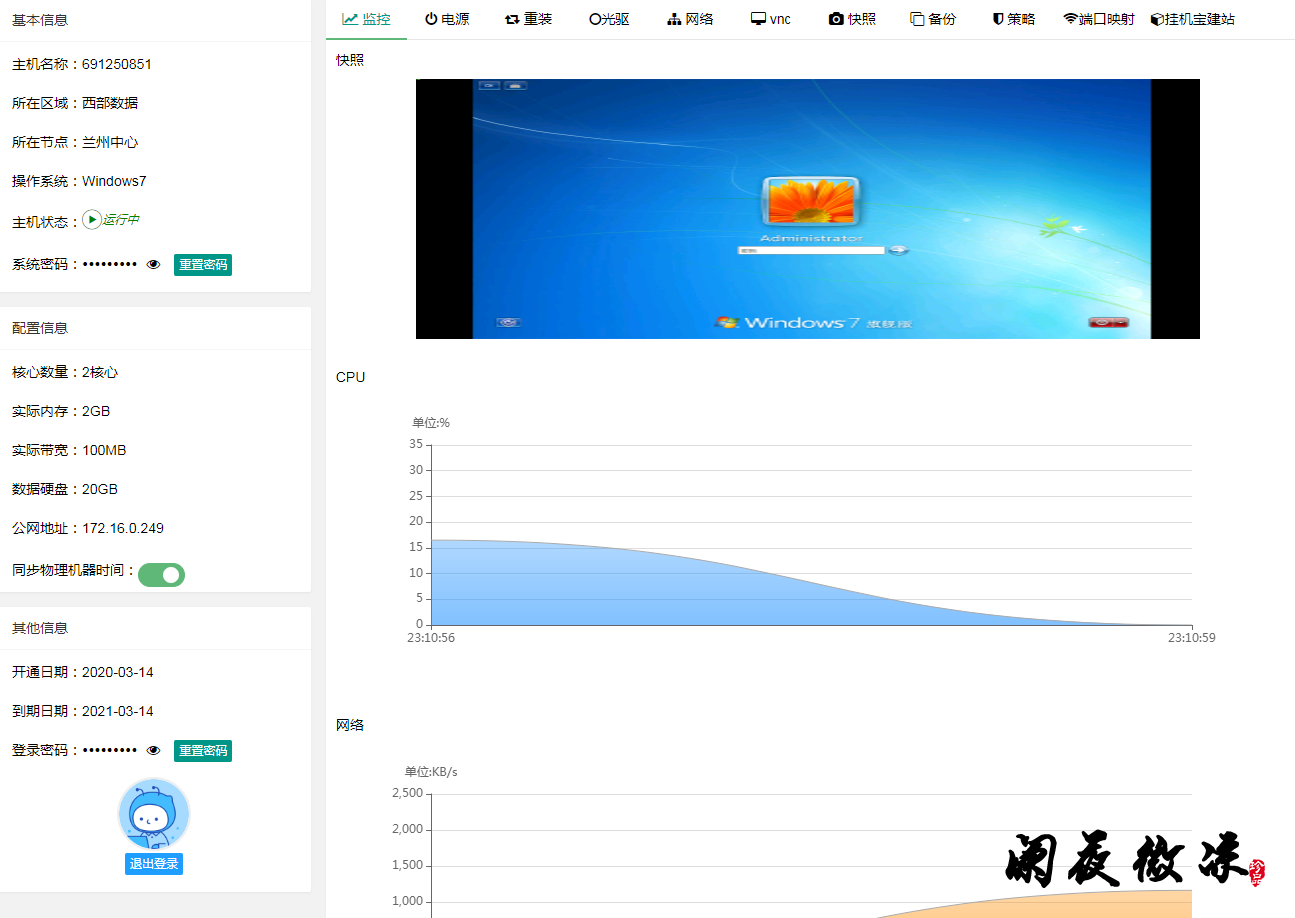Viewport: 1295px width, 918px height.
Task: Open the 端口映射 port mapping tool
Action: [x=1098, y=18]
